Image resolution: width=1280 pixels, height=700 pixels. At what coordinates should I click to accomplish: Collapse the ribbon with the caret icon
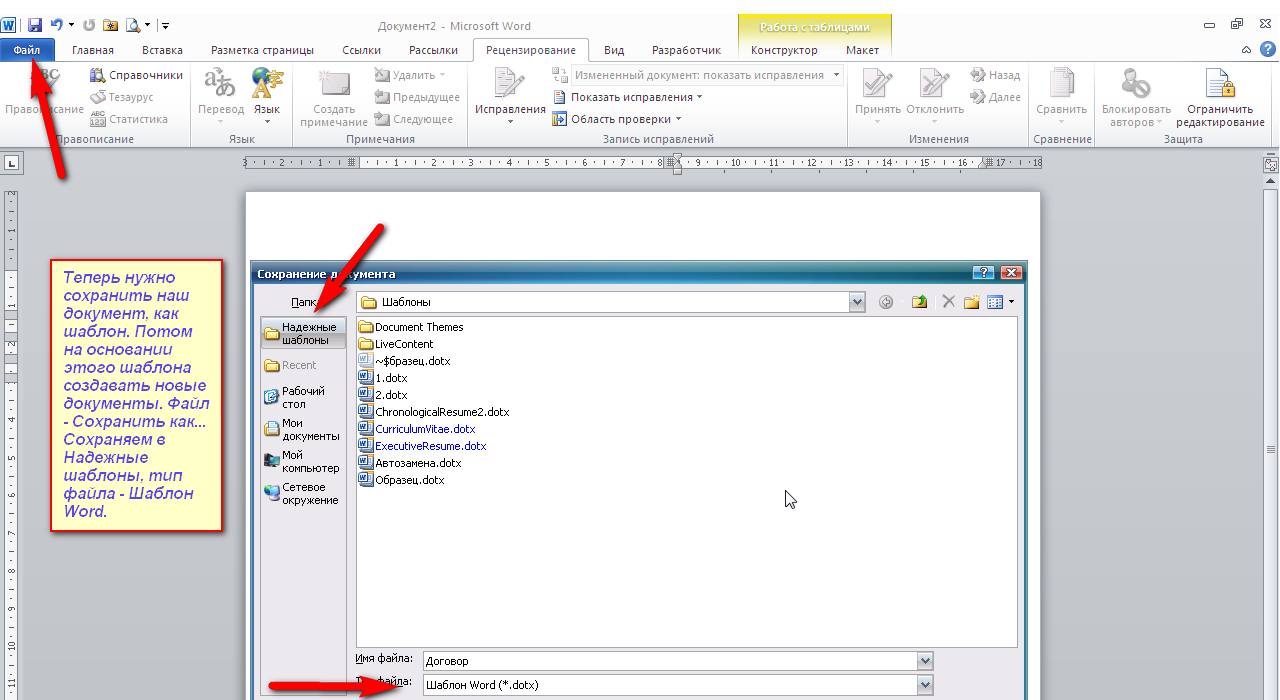click(x=1246, y=49)
